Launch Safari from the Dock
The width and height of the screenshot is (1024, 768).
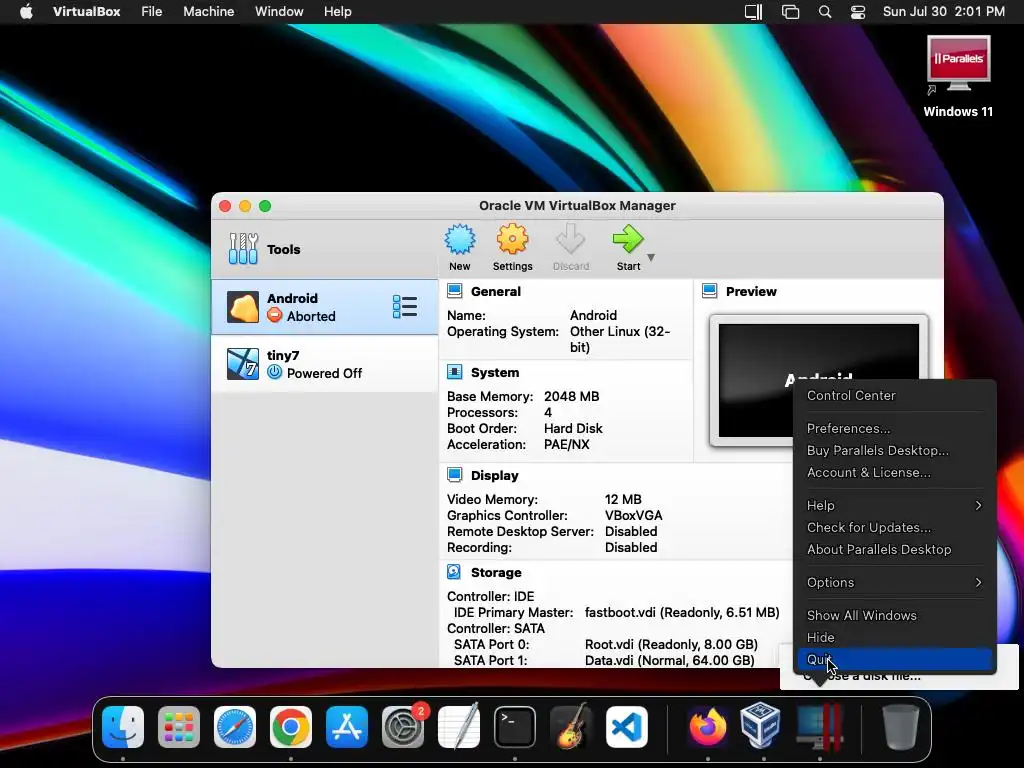pos(235,726)
